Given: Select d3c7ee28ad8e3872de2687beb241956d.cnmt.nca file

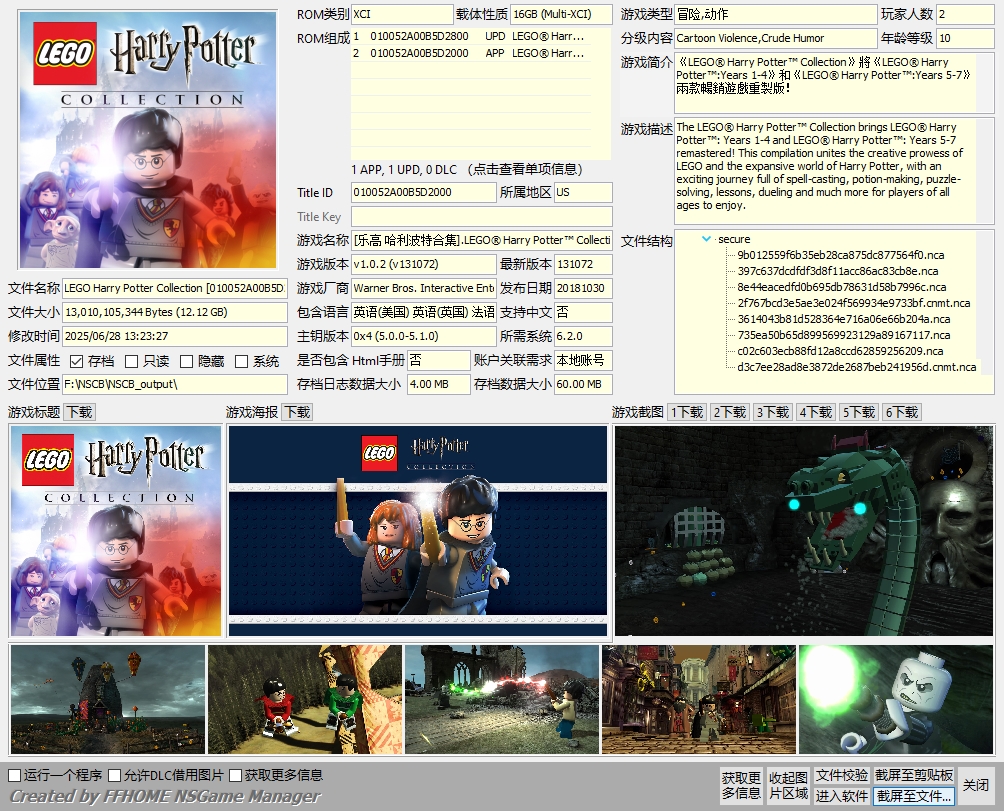Looking at the screenshot, I should click(857, 367).
